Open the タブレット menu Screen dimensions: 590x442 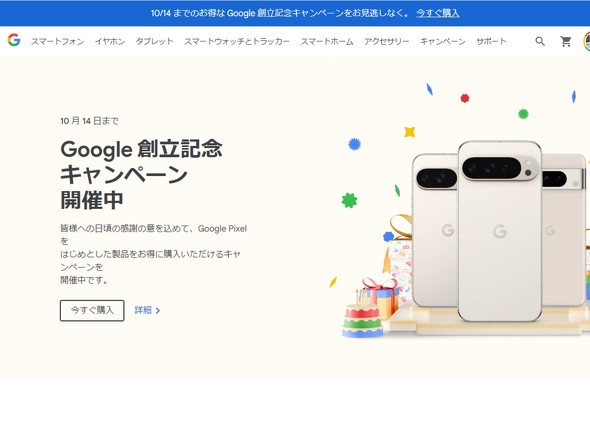pyautogui.click(x=154, y=41)
